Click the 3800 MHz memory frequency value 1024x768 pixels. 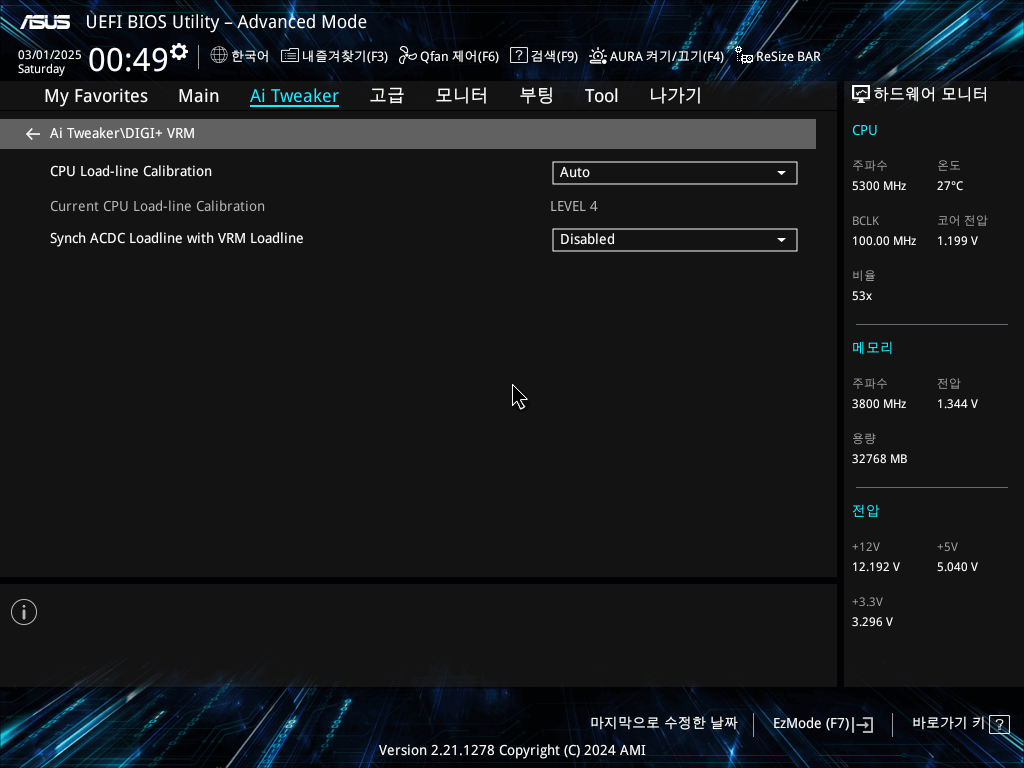(879, 404)
